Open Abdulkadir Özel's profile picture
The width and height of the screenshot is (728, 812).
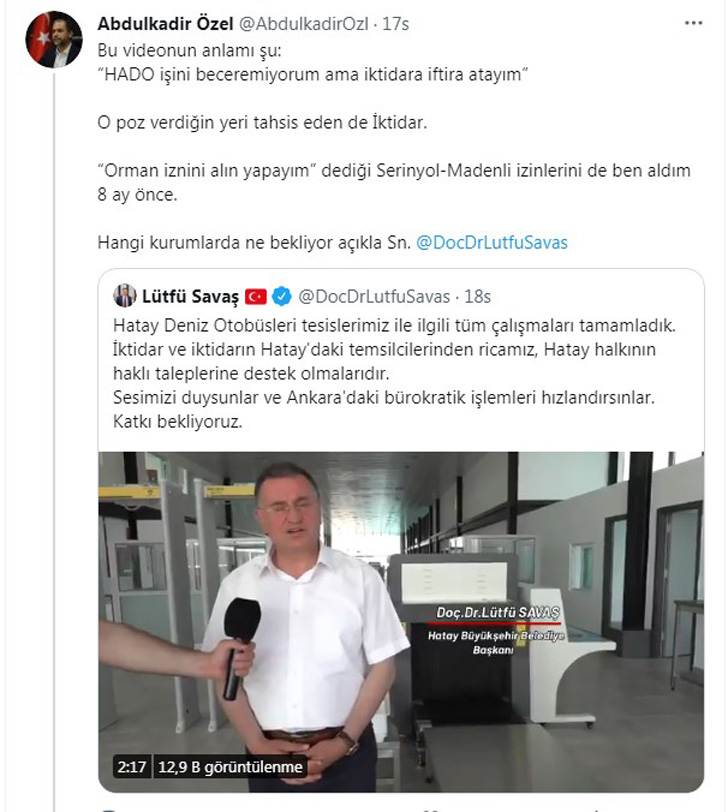pos(54,39)
